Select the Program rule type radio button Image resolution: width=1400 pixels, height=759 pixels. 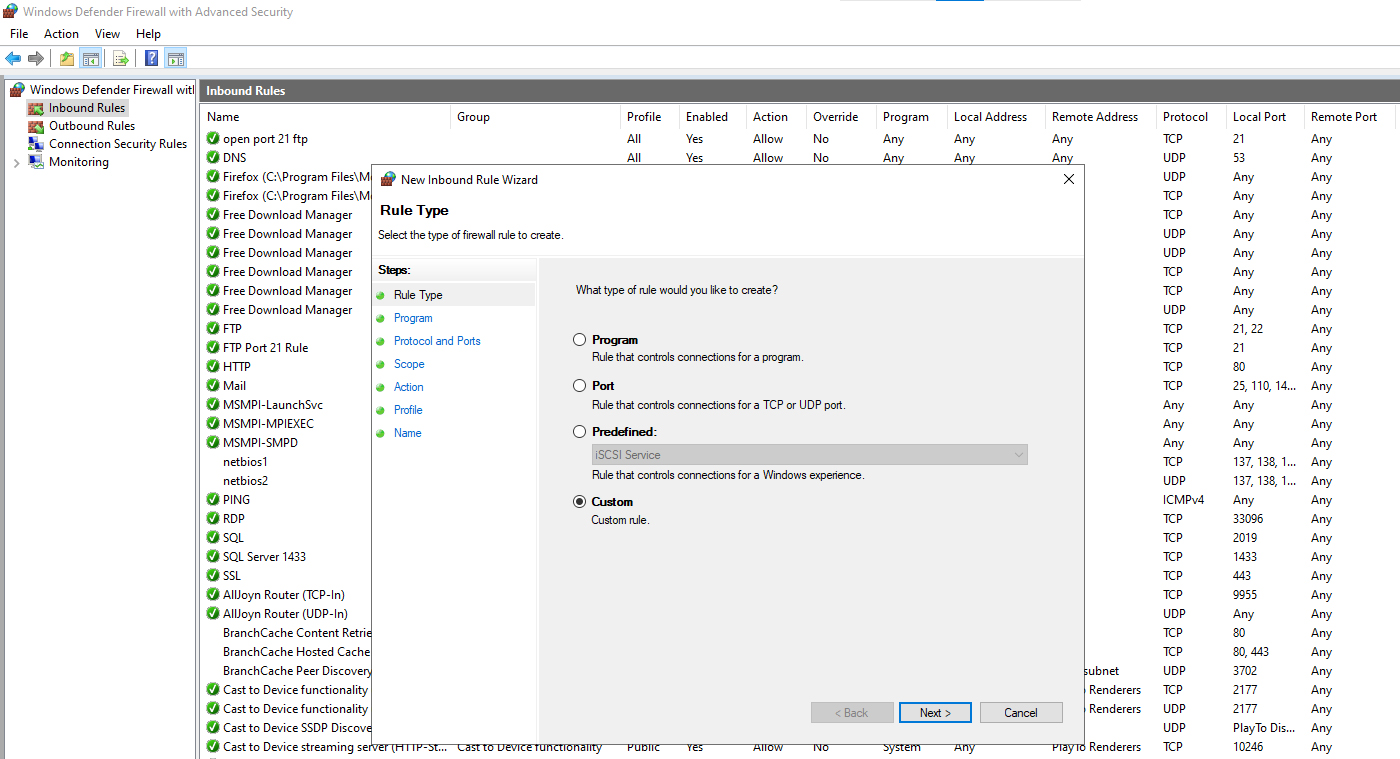click(579, 340)
